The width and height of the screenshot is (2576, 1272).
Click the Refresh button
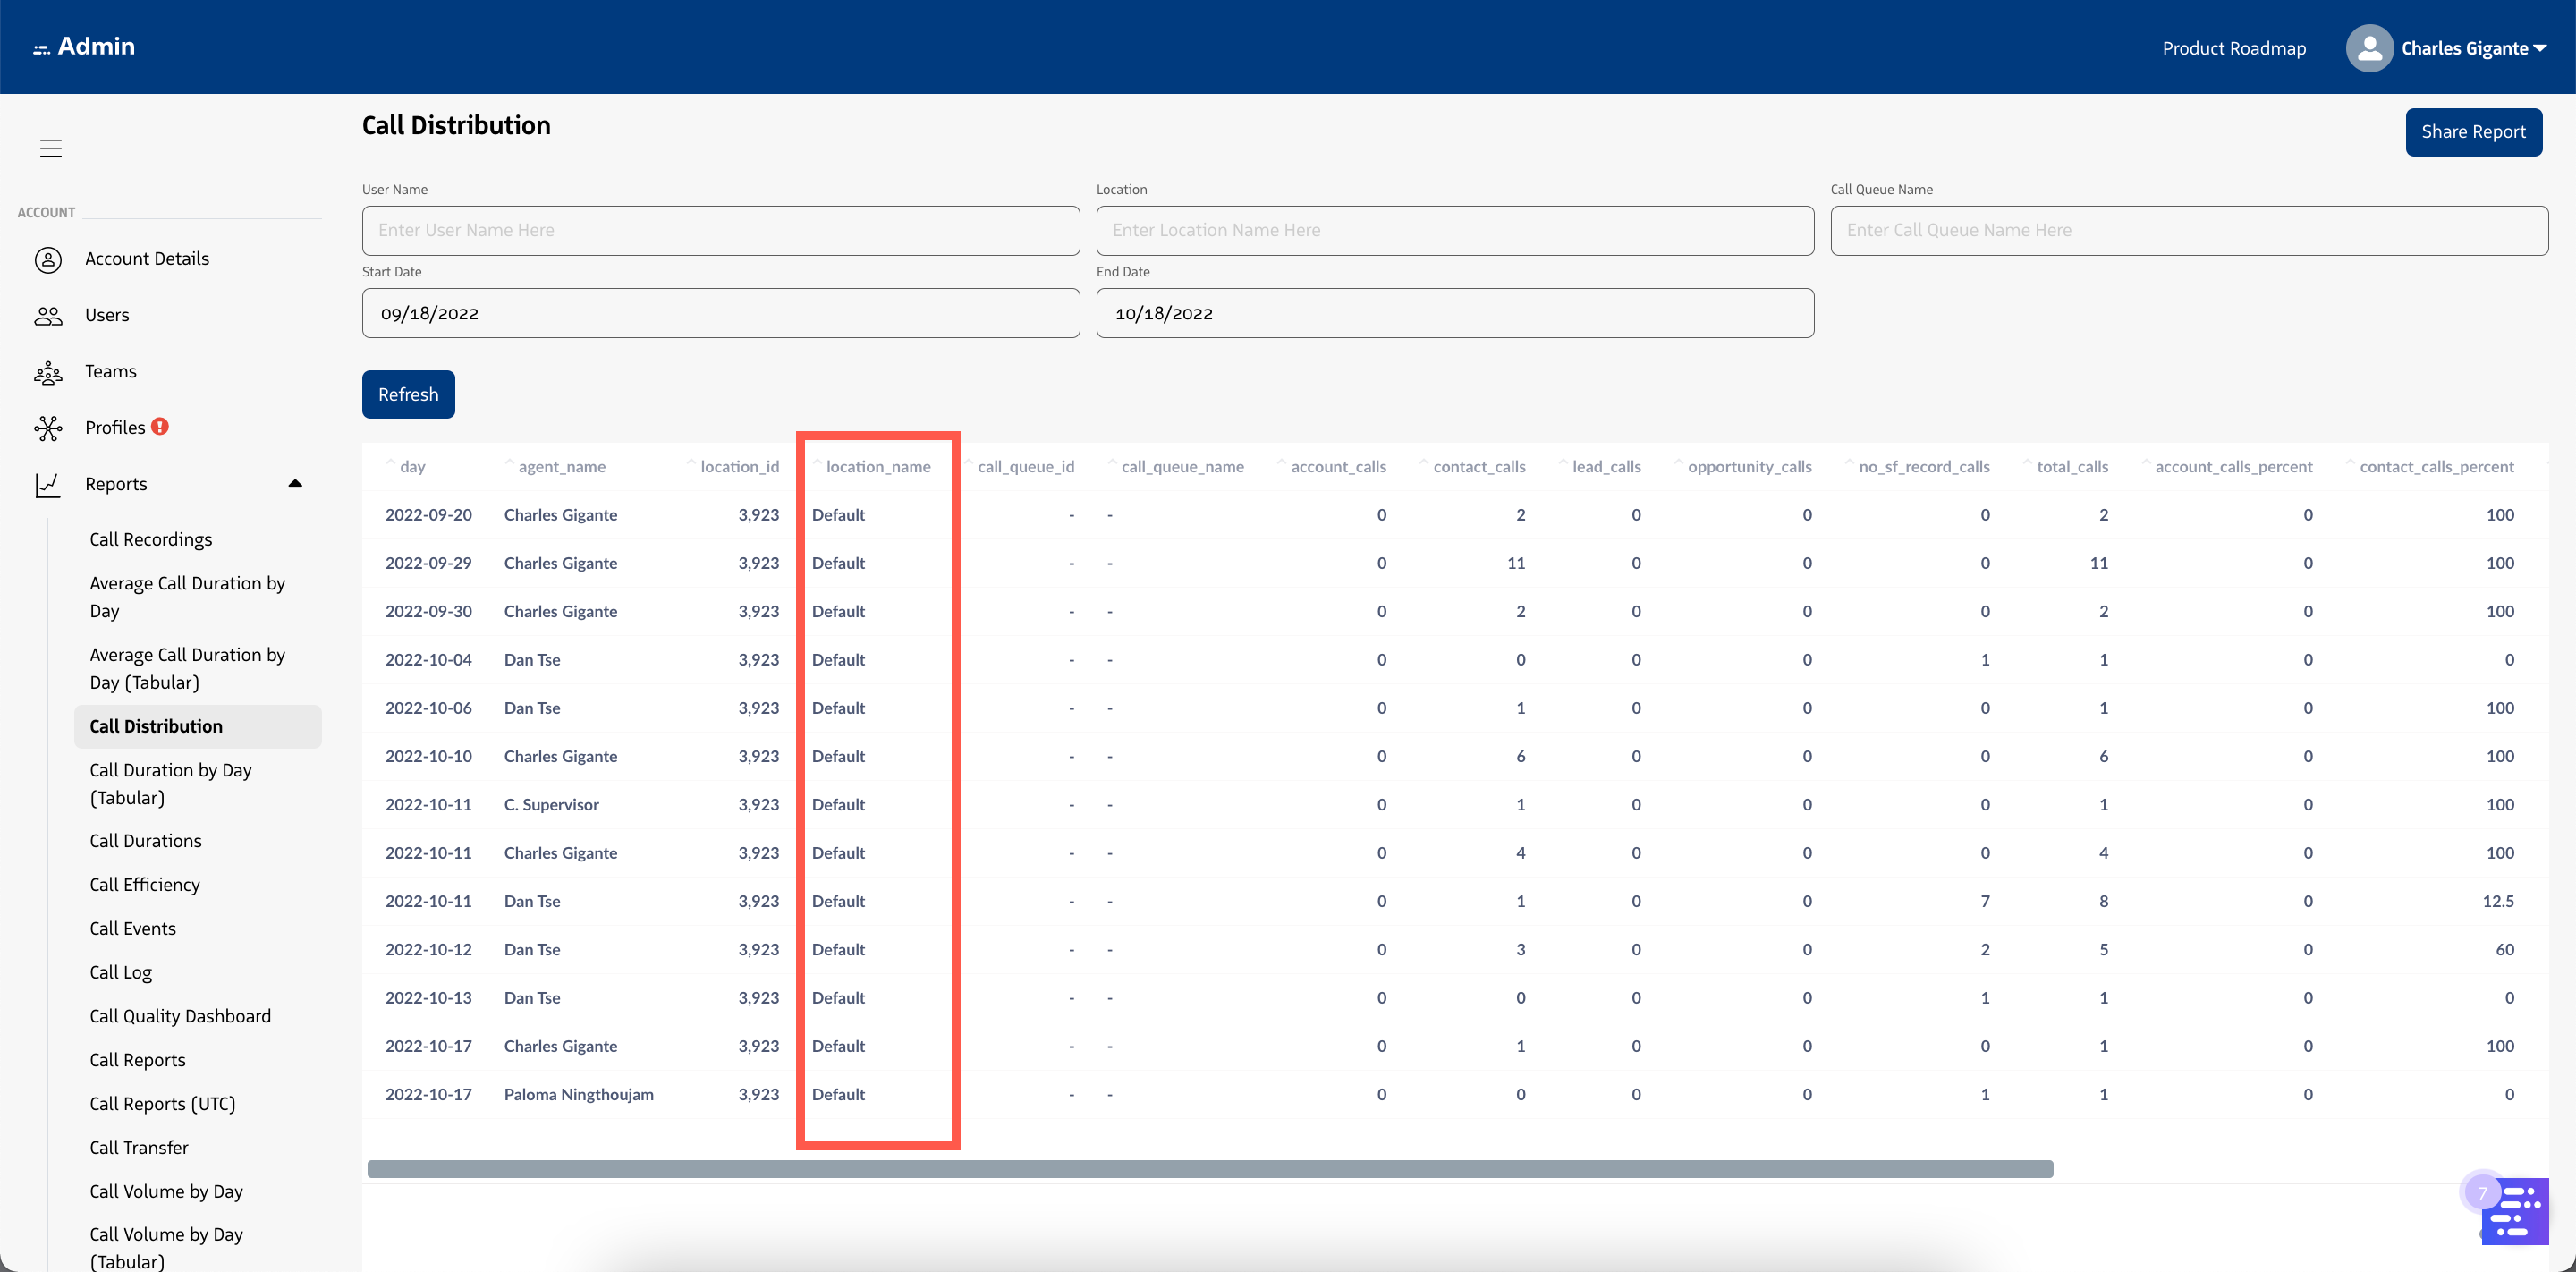[x=408, y=395]
